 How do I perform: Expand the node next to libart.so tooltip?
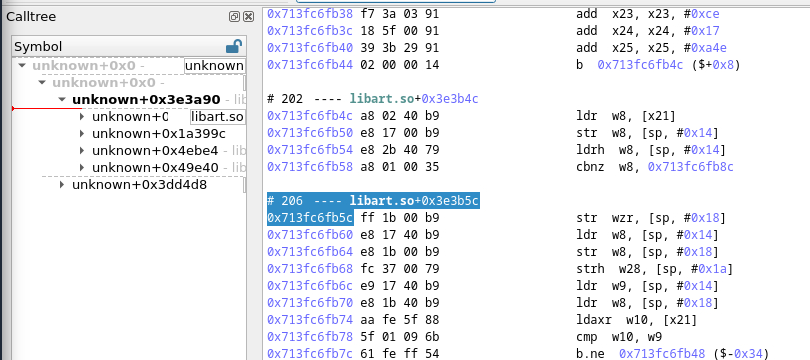point(82,117)
